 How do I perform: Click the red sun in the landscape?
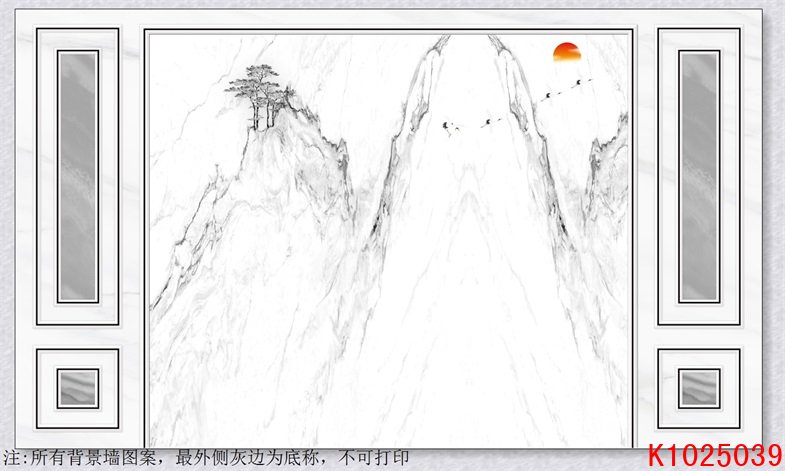pos(567,52)
